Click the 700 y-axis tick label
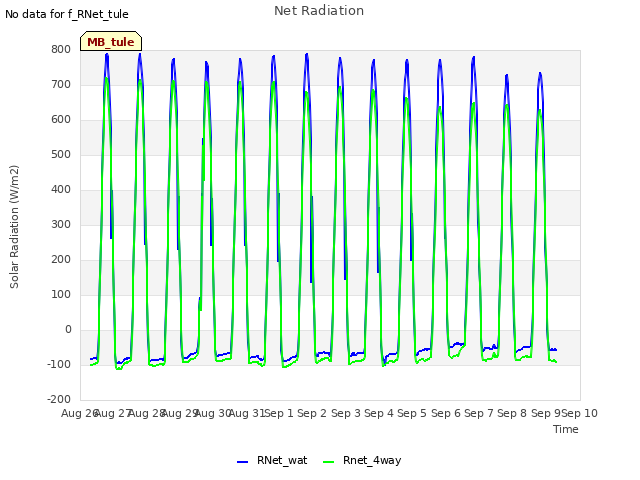The image size is (640, 480). pos(61,84)
